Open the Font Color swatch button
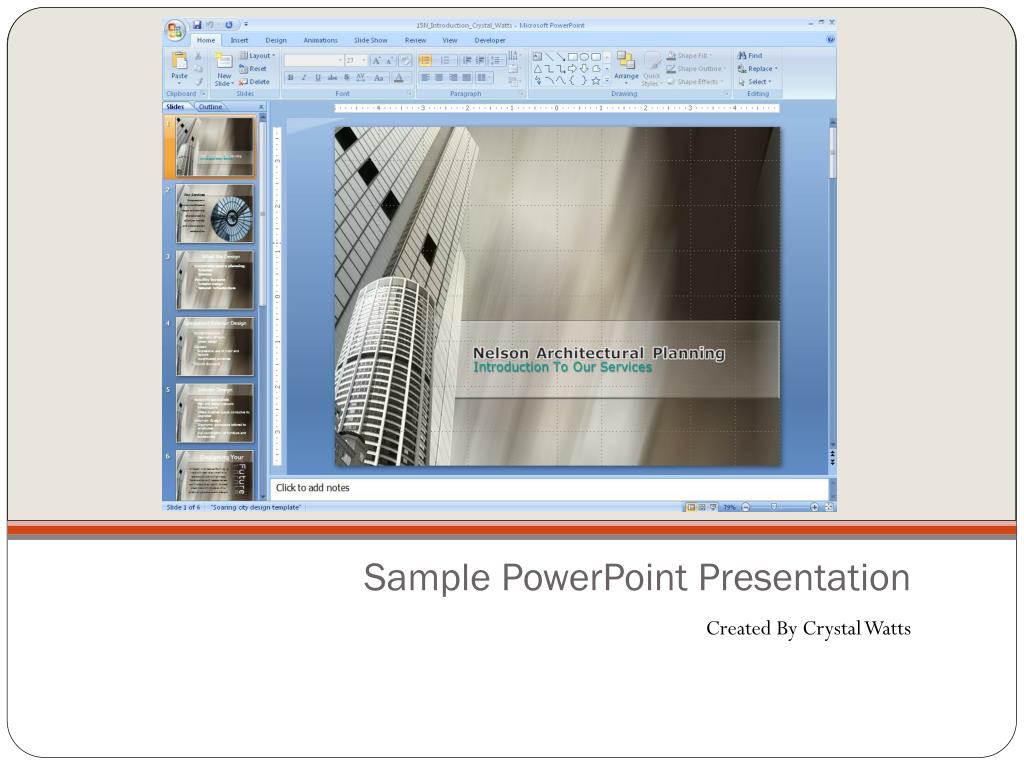 [398, 78]
